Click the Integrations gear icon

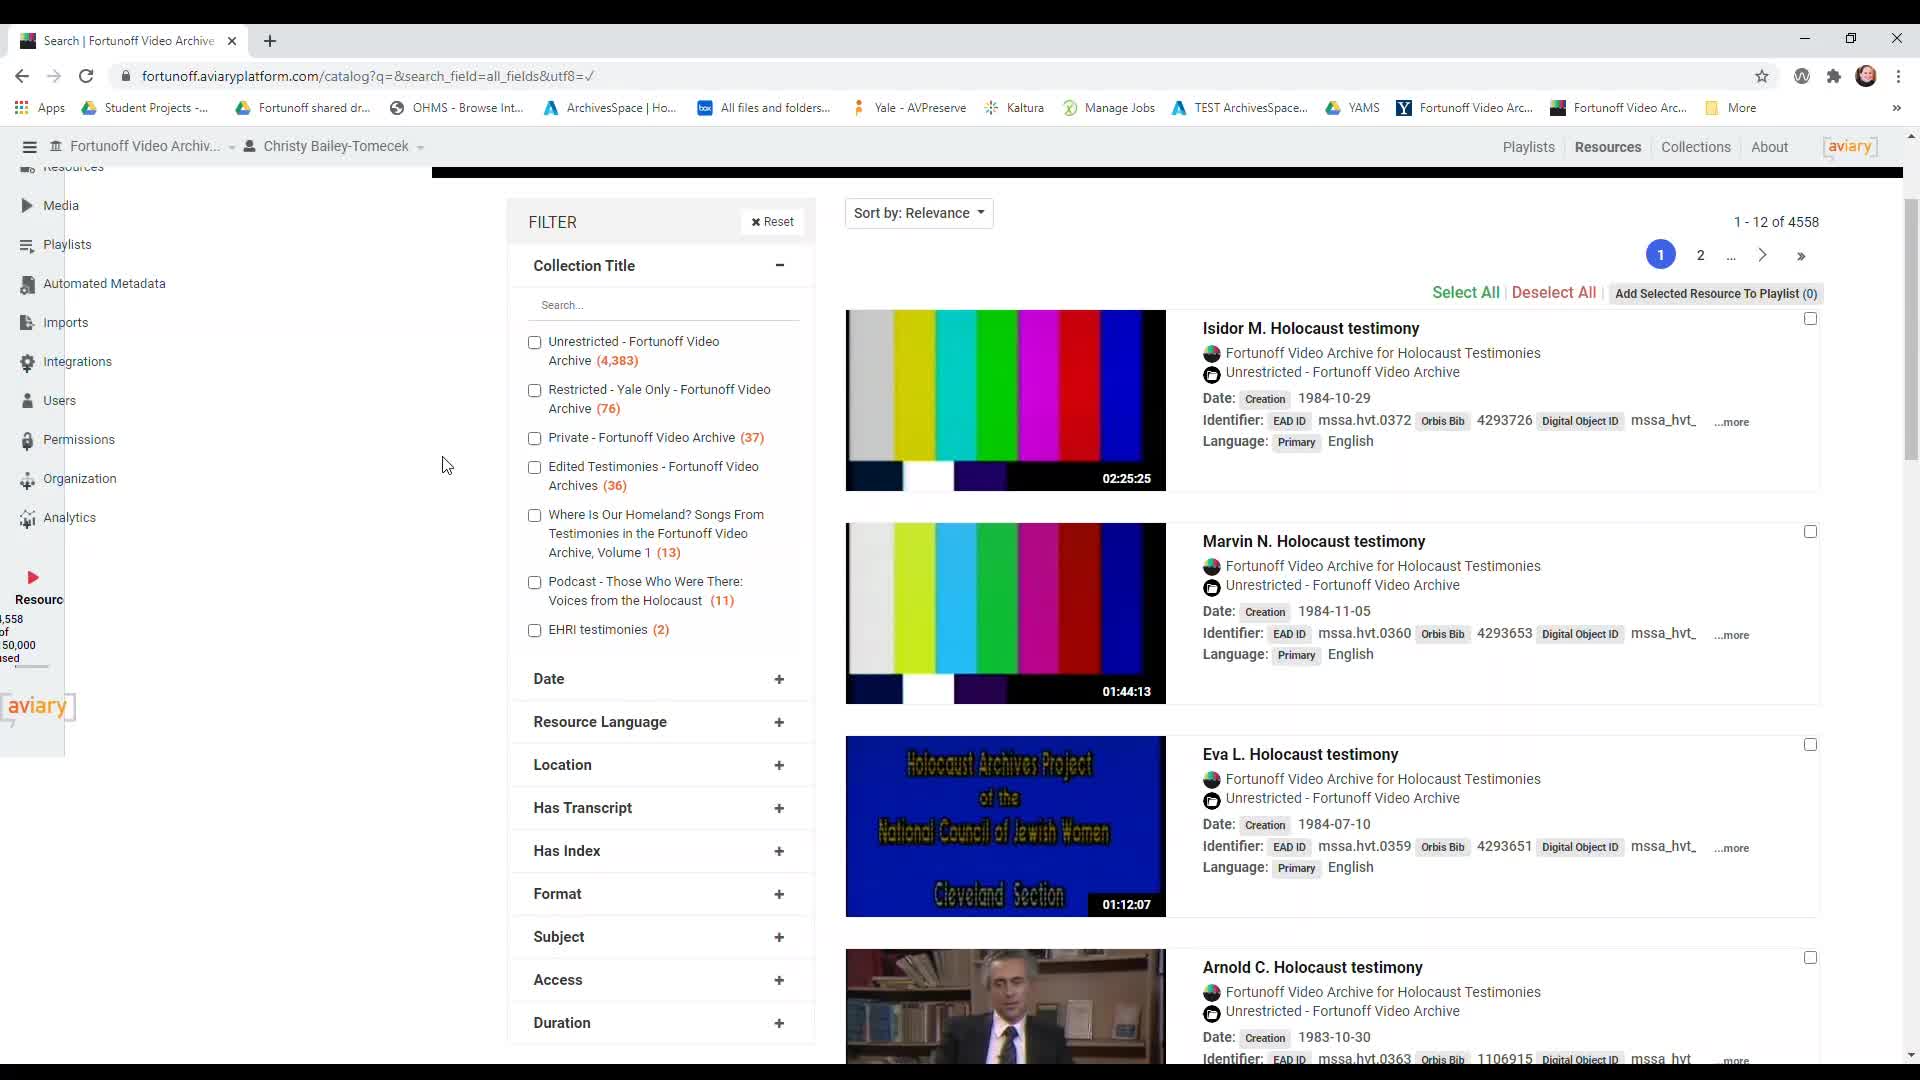(x=27, y=362)
